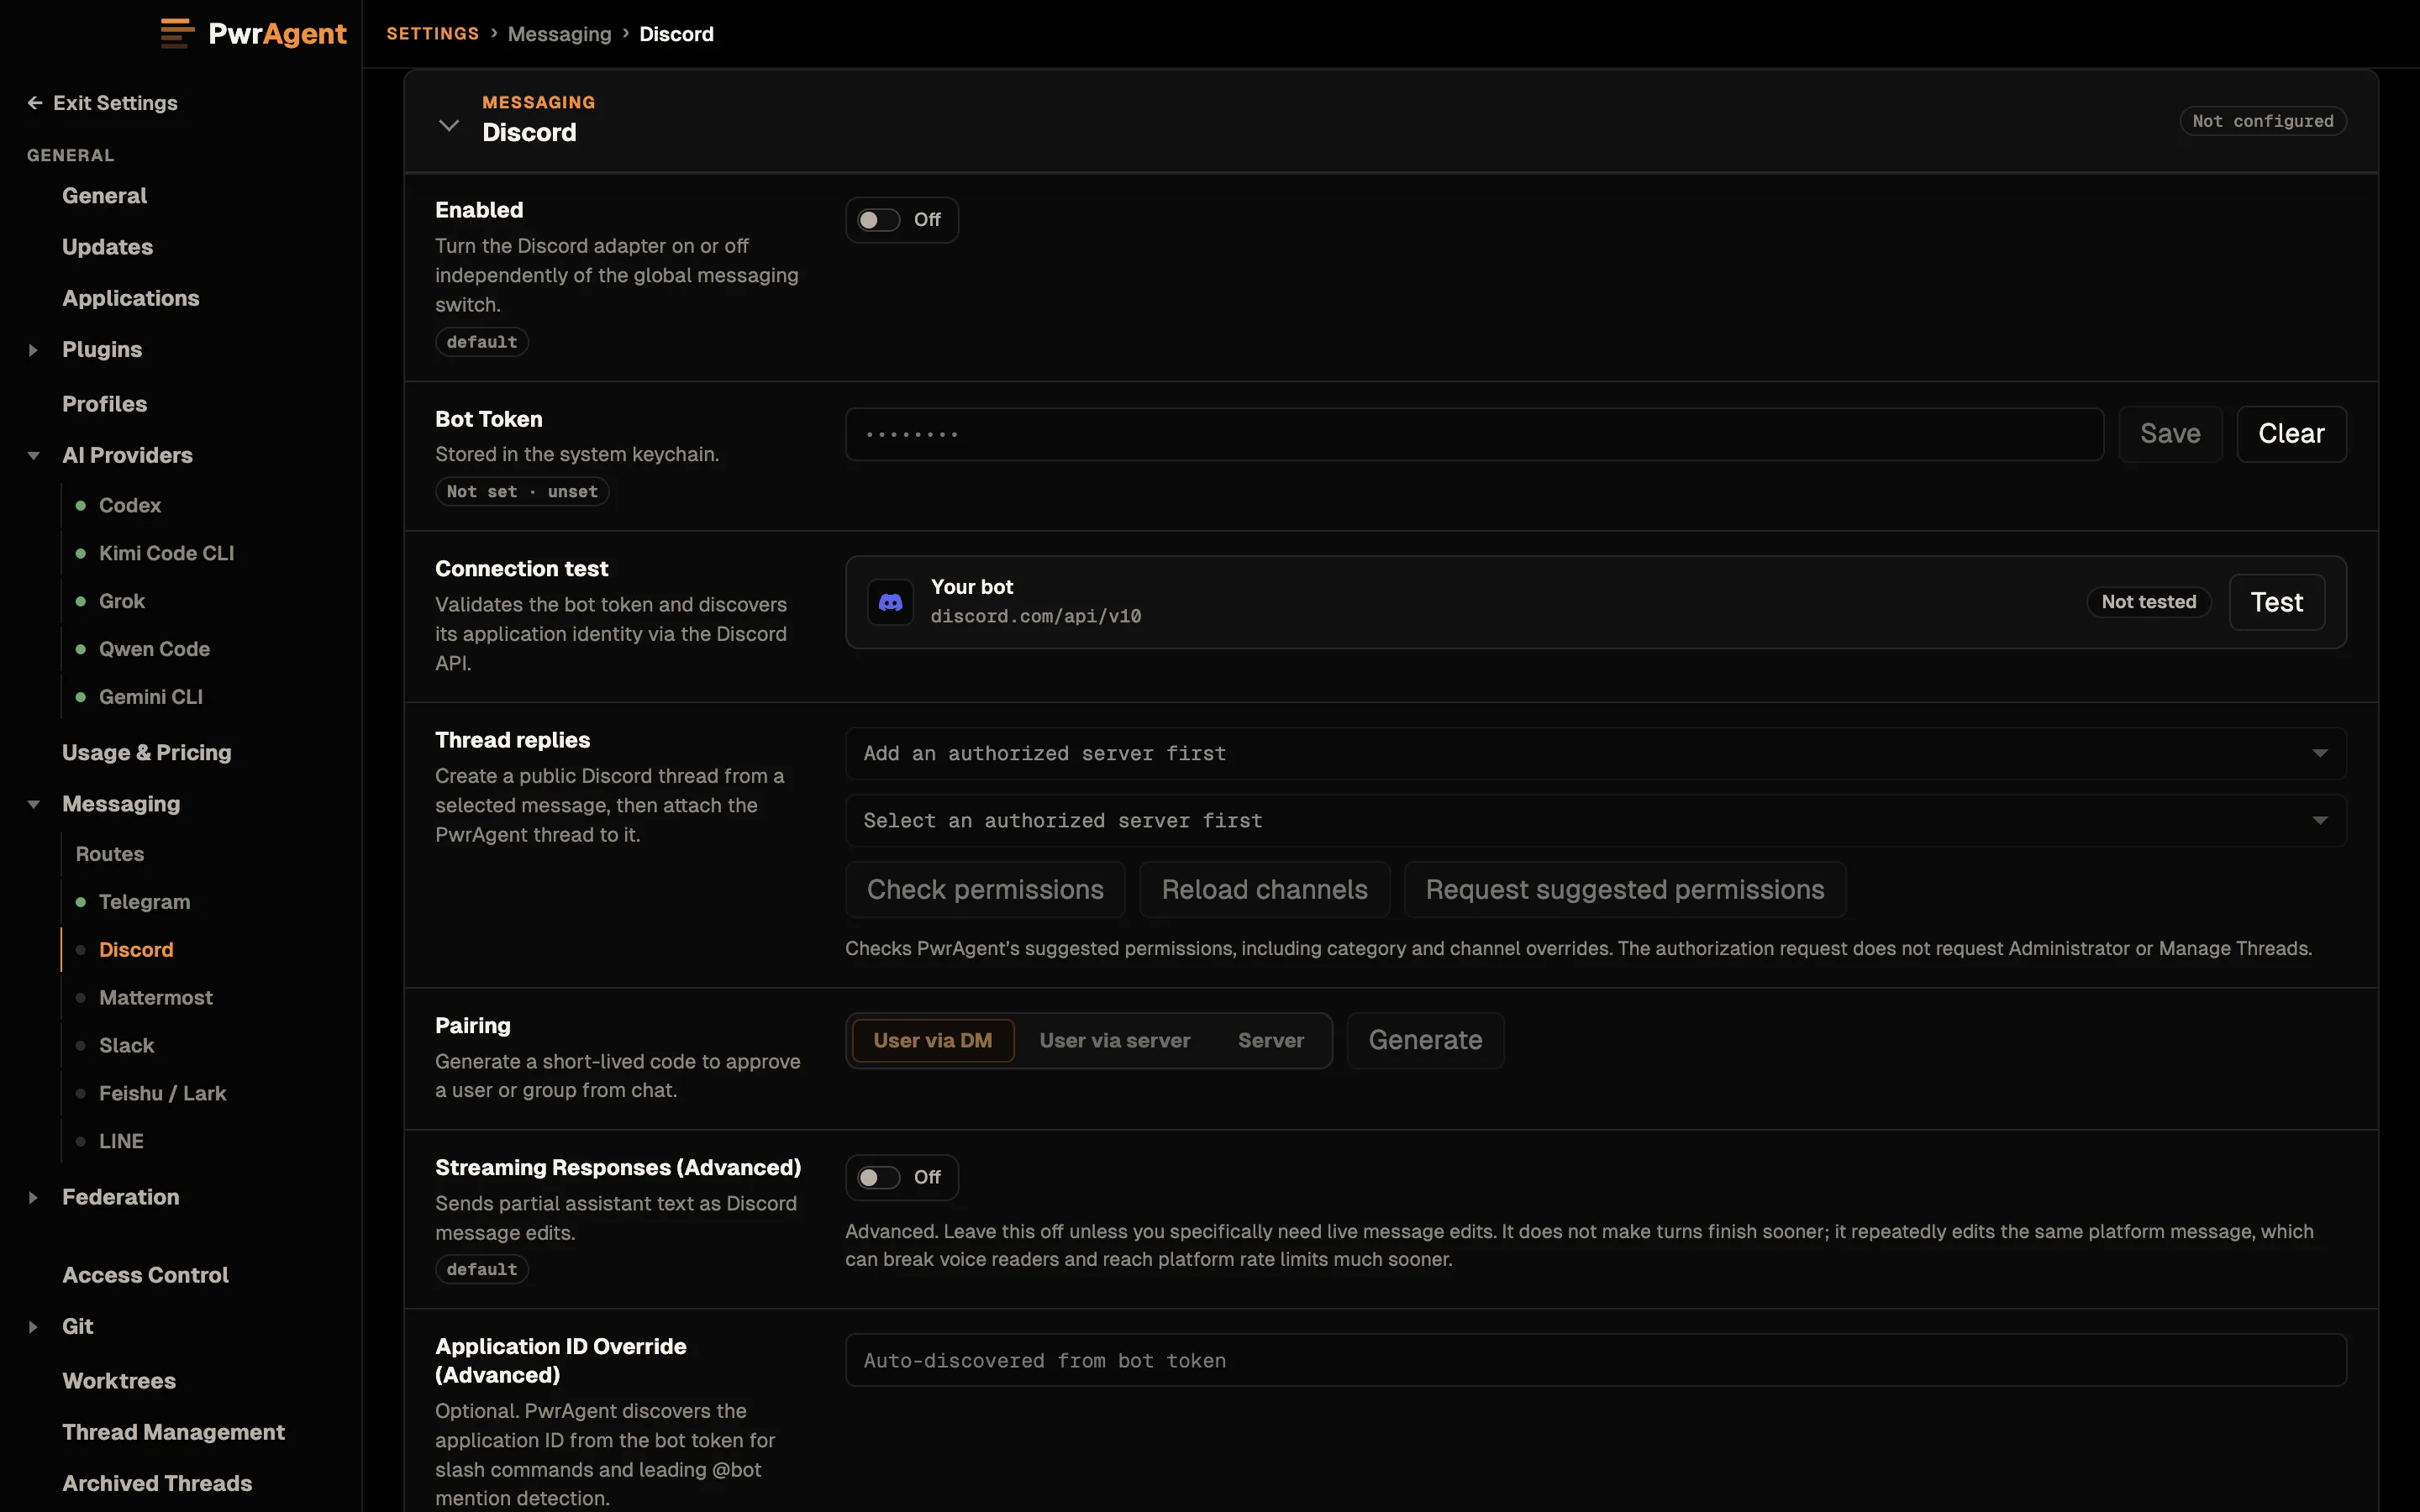Click the Save bot token button
Screen dimensions: 2420x1512
[x=2170, y=434]
